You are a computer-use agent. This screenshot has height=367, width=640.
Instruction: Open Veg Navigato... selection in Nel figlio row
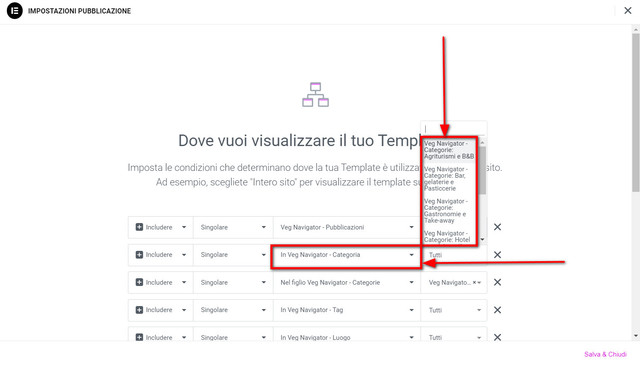(x=454, y=282)
